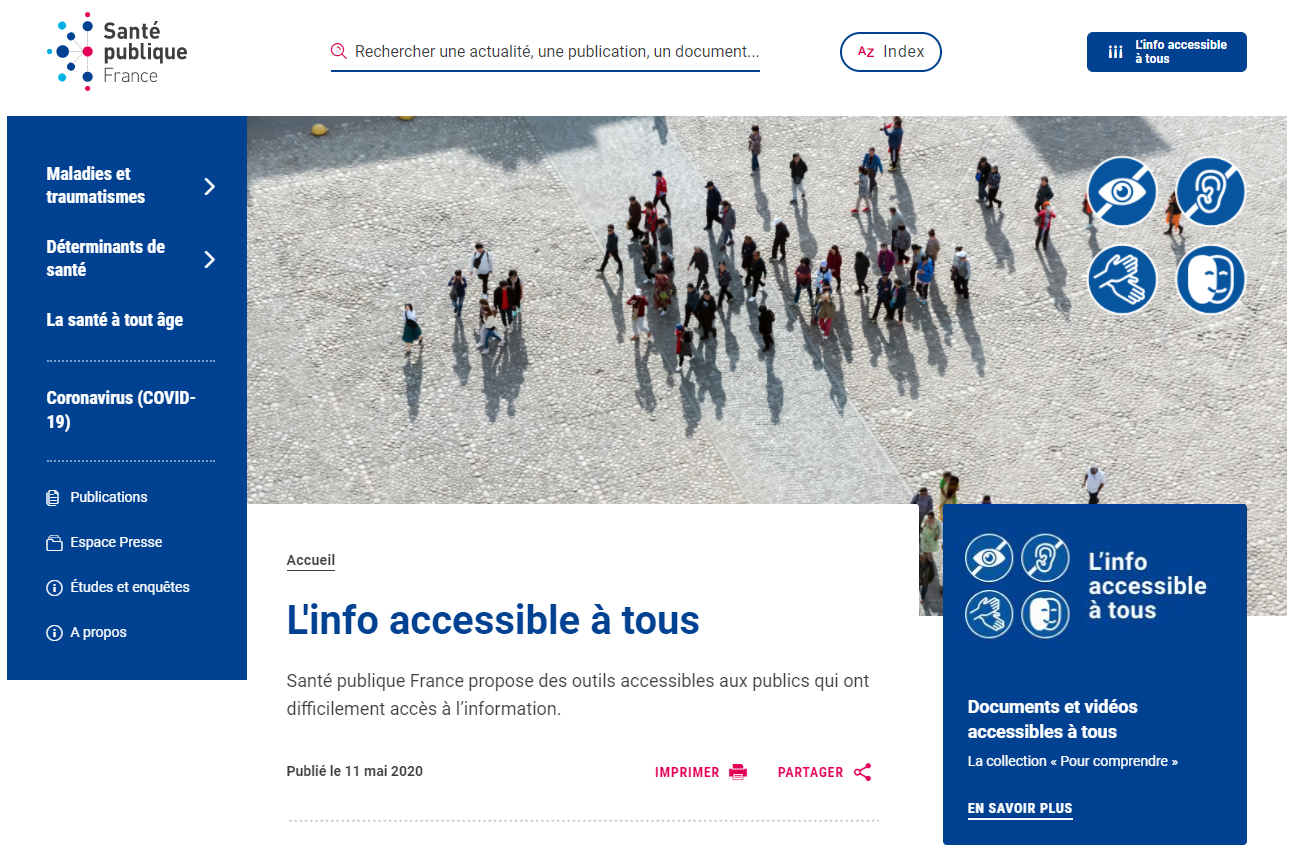Follow the En savoir plus link

click(x=1020, y=808)
